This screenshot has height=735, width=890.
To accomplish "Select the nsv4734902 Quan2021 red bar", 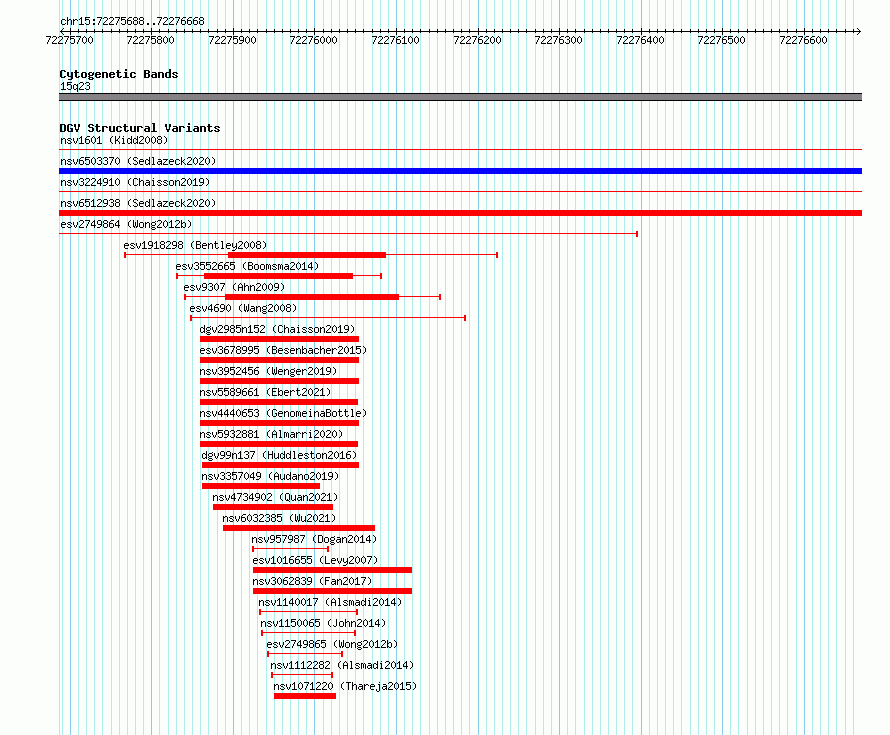I will click(x=273, y=507).
